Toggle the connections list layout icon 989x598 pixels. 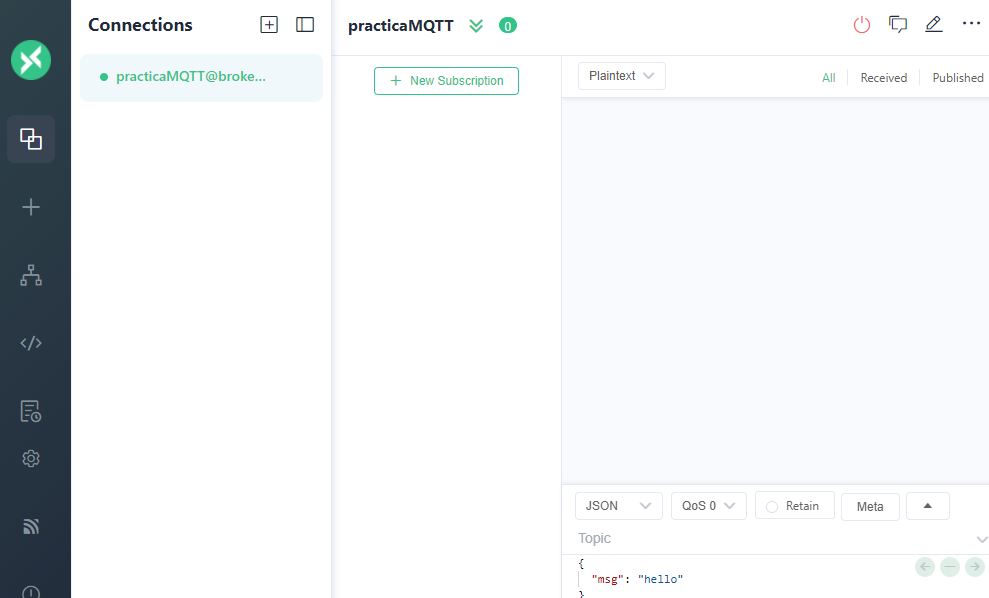pyautogui.click(x=305, y=25)
